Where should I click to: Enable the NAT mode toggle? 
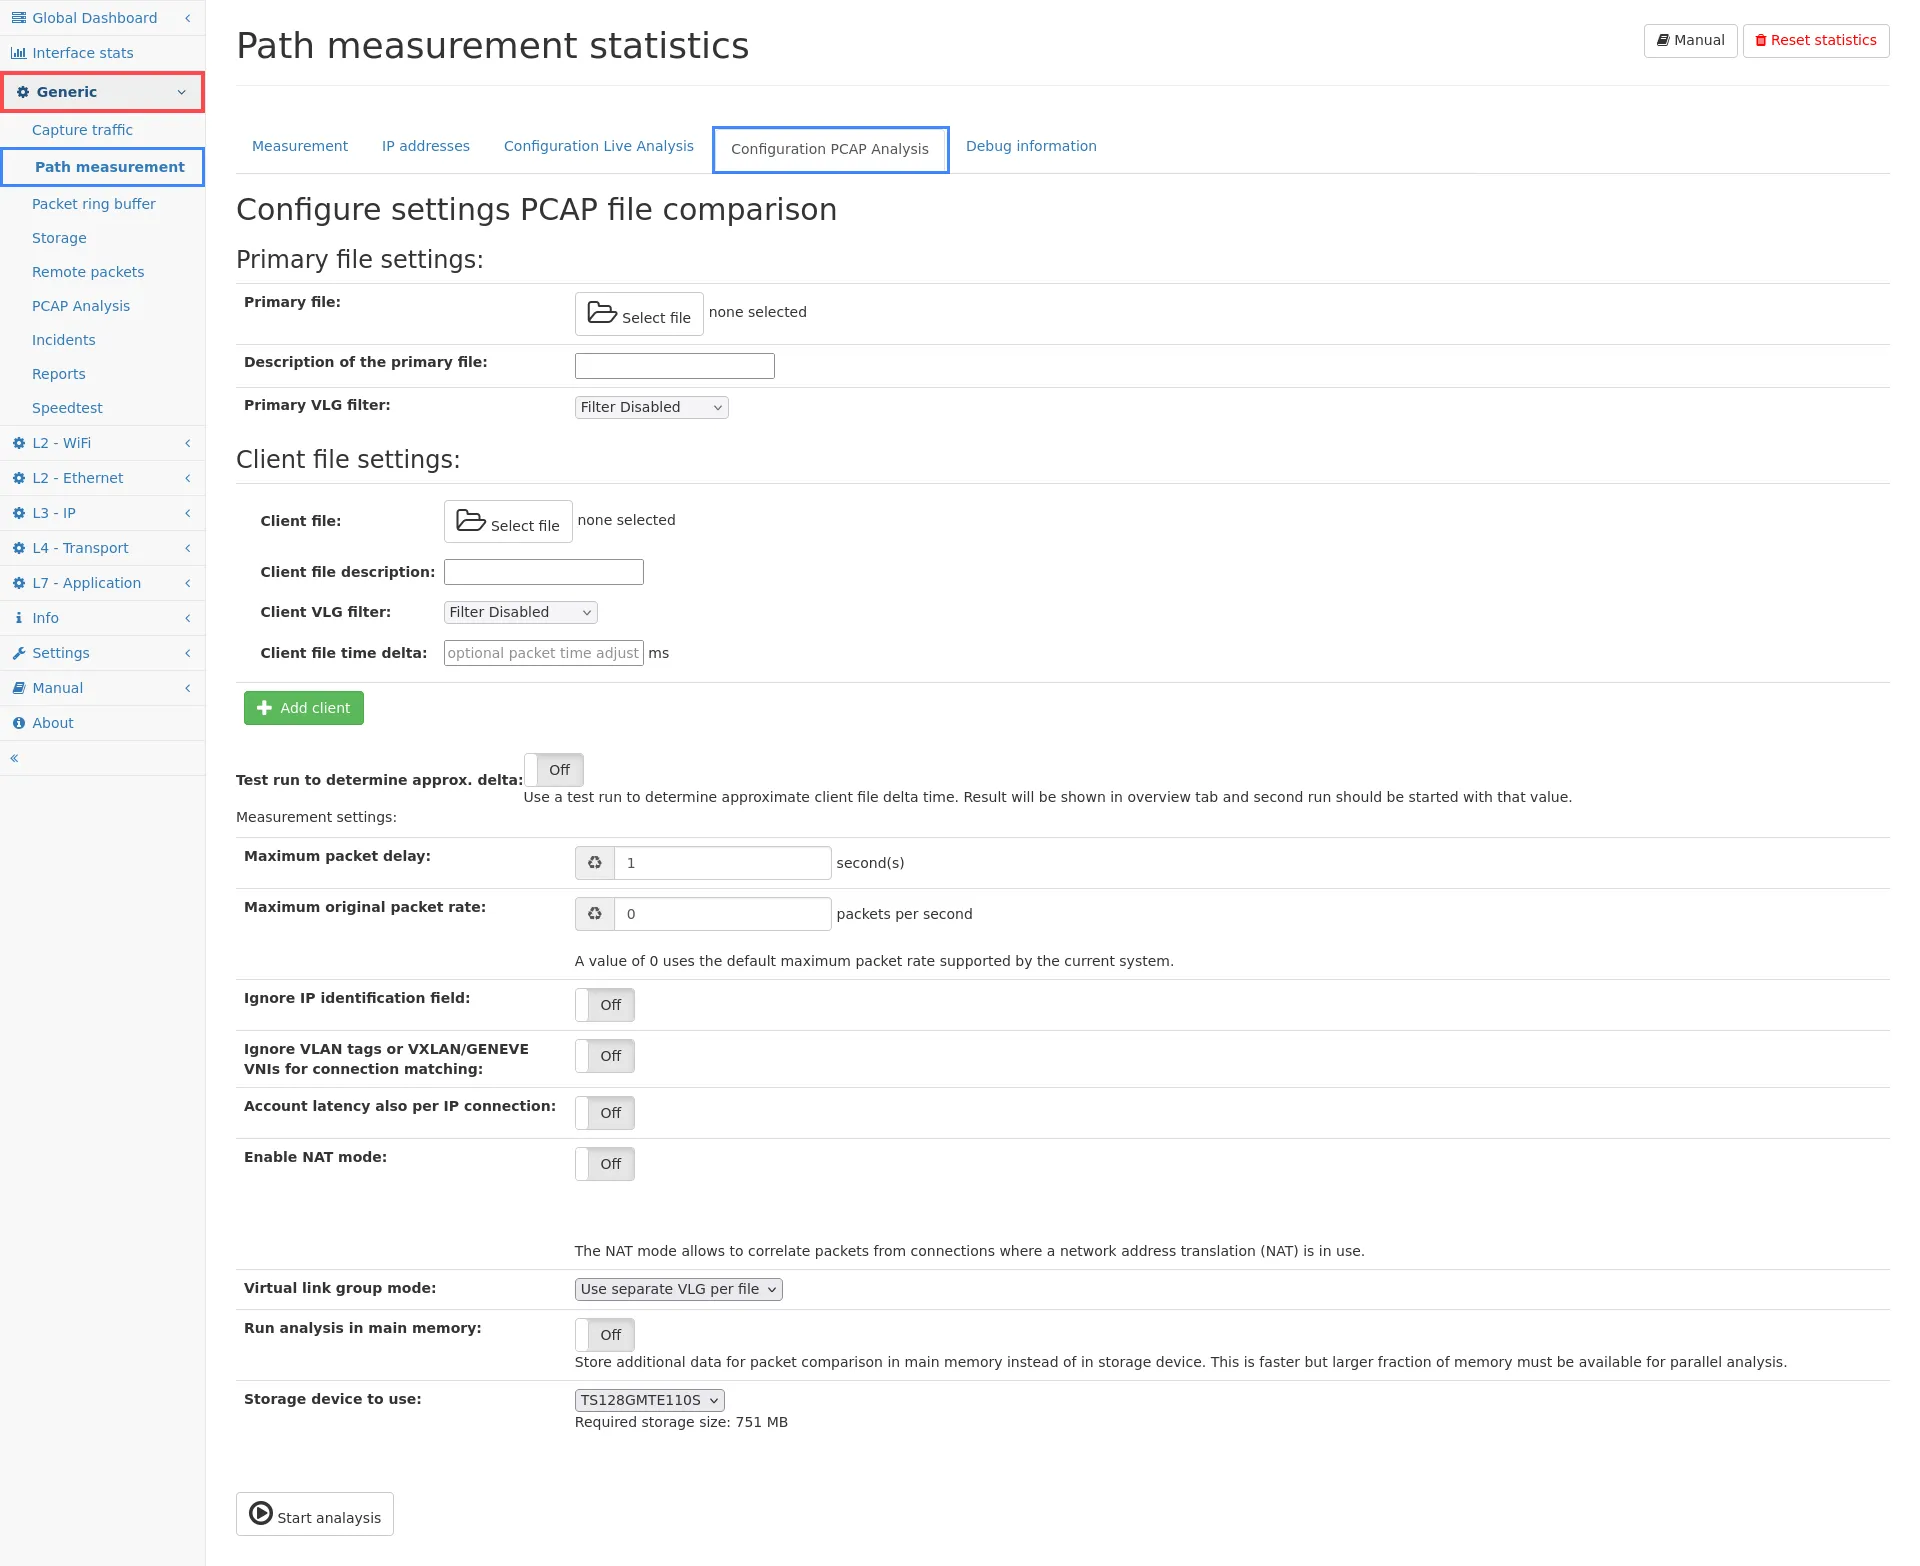tap(605, 1164)
